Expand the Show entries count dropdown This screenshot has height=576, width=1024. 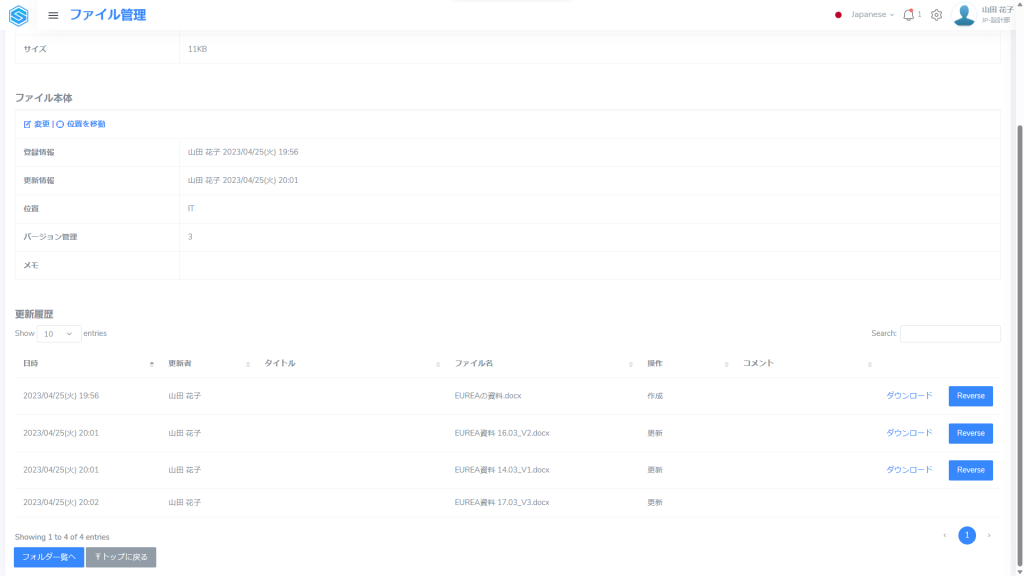click(59, 334)
